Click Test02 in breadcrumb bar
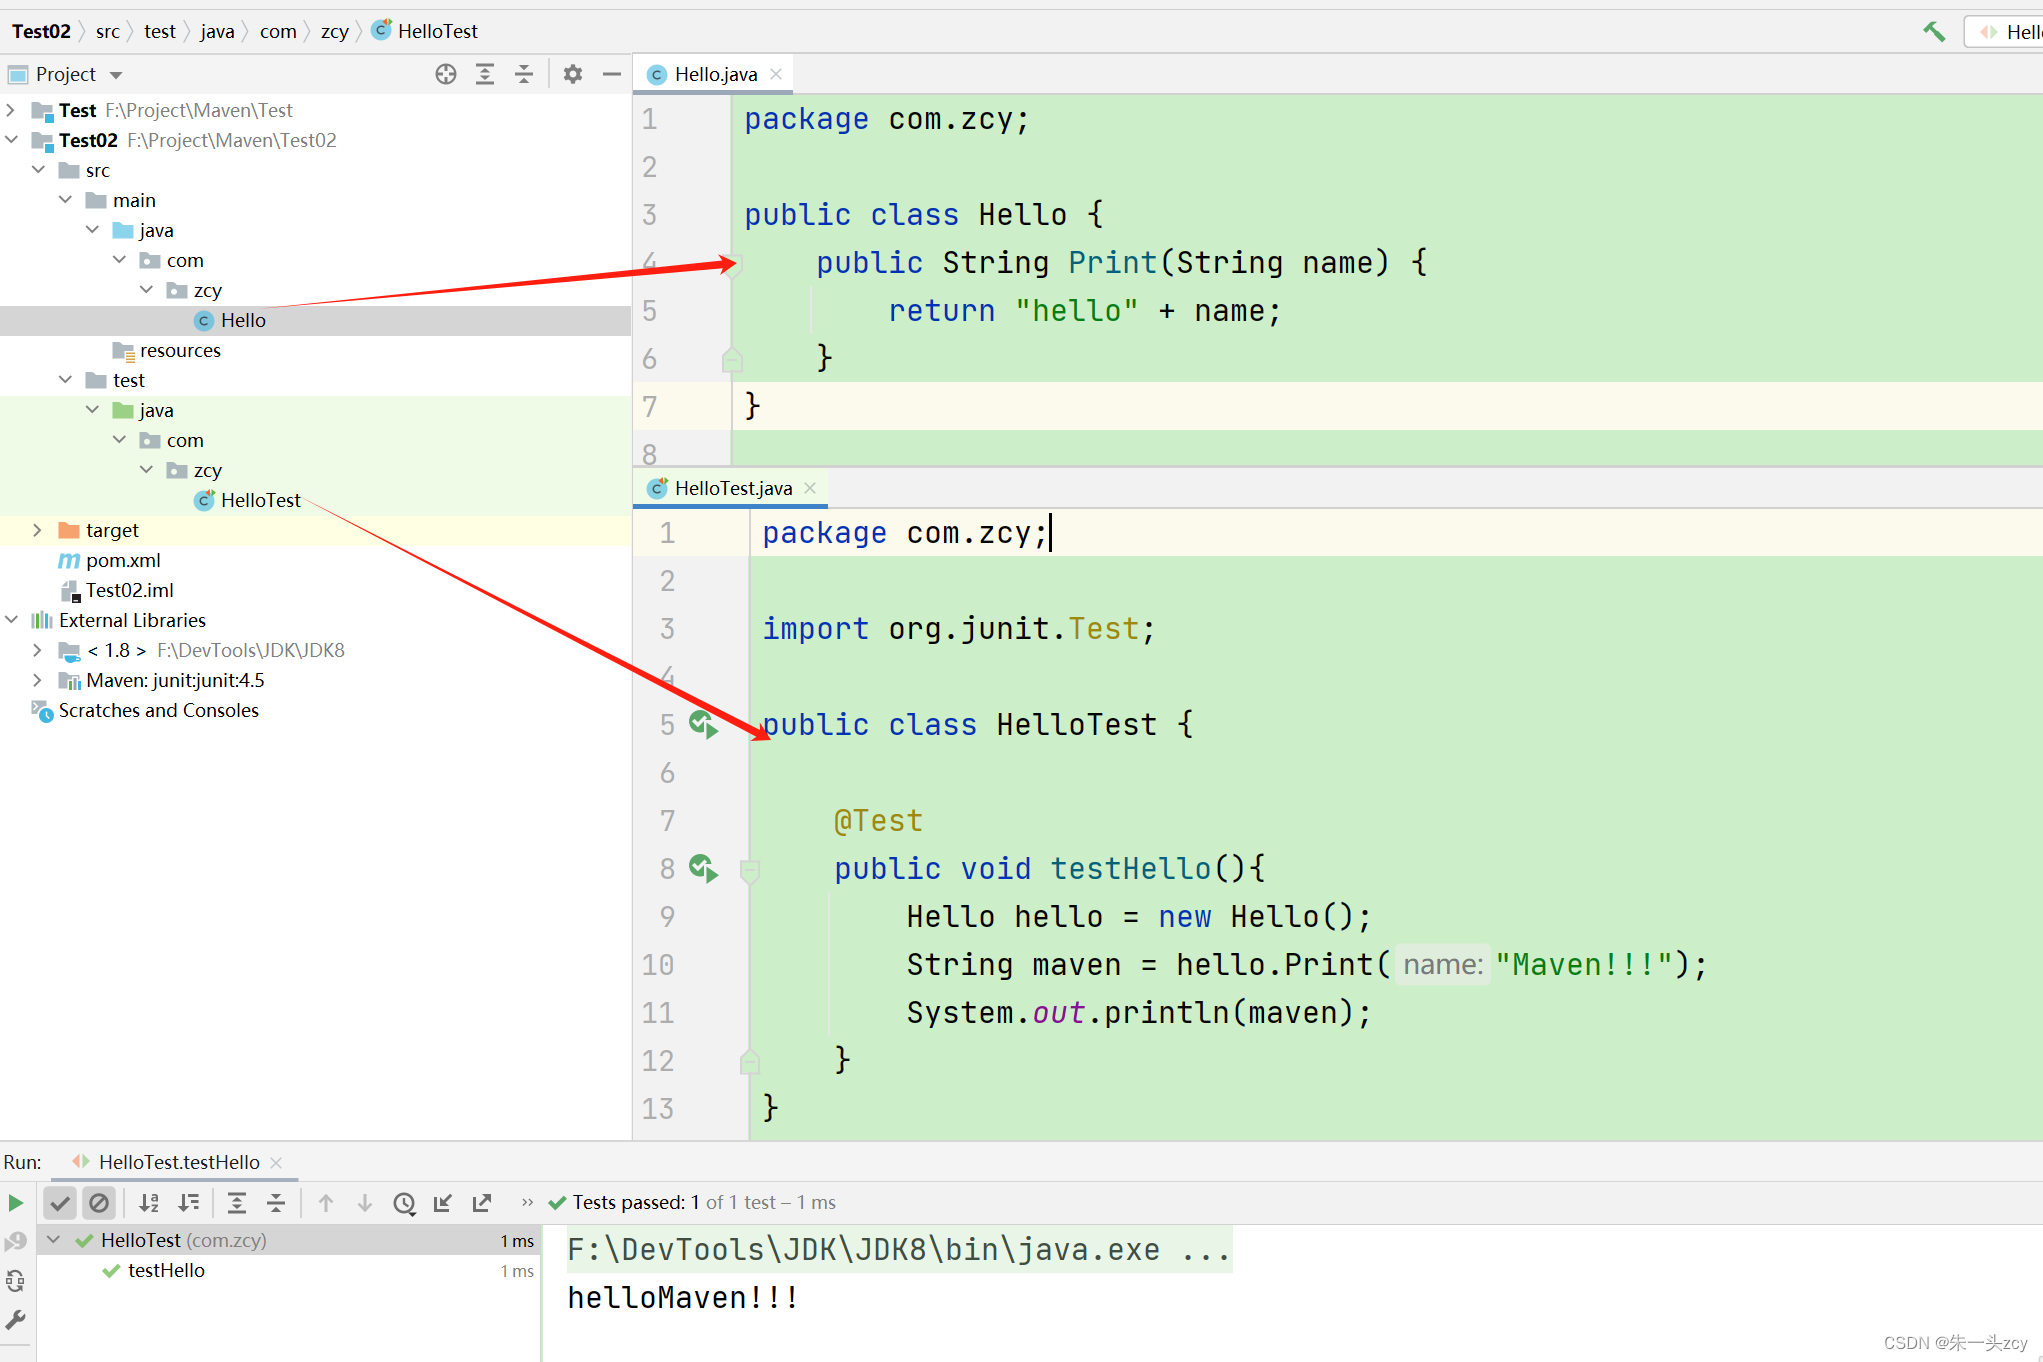 pos(41,31)
